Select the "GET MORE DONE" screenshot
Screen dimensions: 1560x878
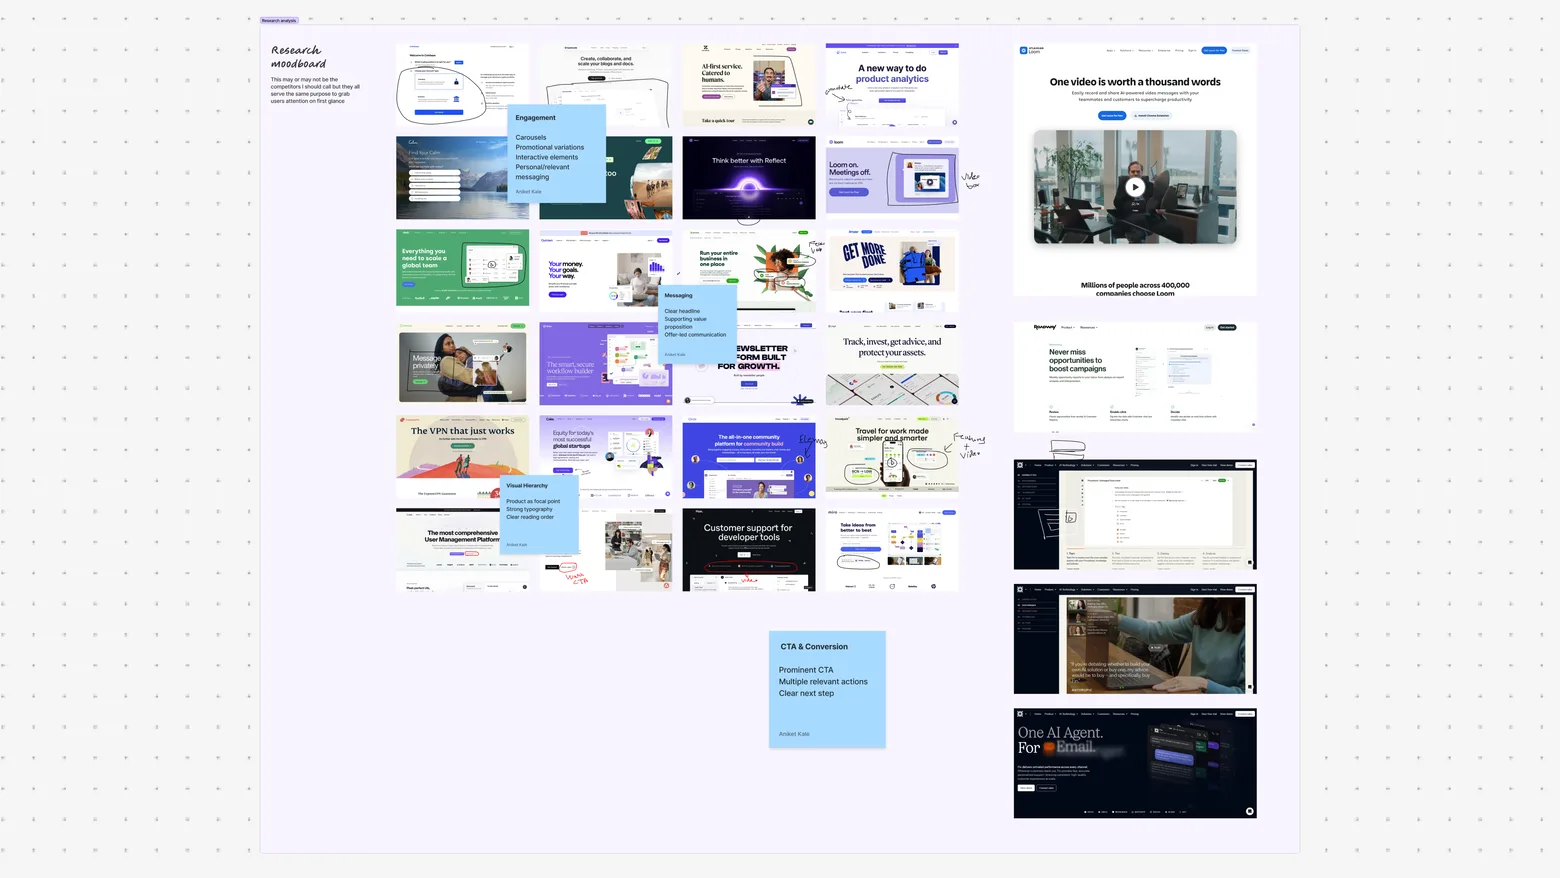pyautogui.click(x=892, y=271)
